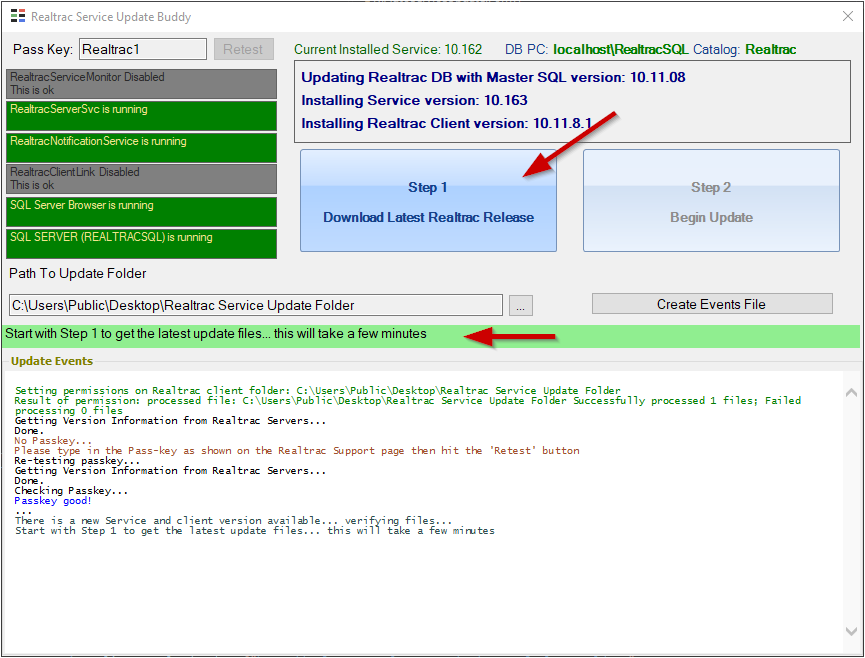Select SQL SERVER (REALTRACSQL) is running status
Screen dimensions: 865x658
pos(141,244)
